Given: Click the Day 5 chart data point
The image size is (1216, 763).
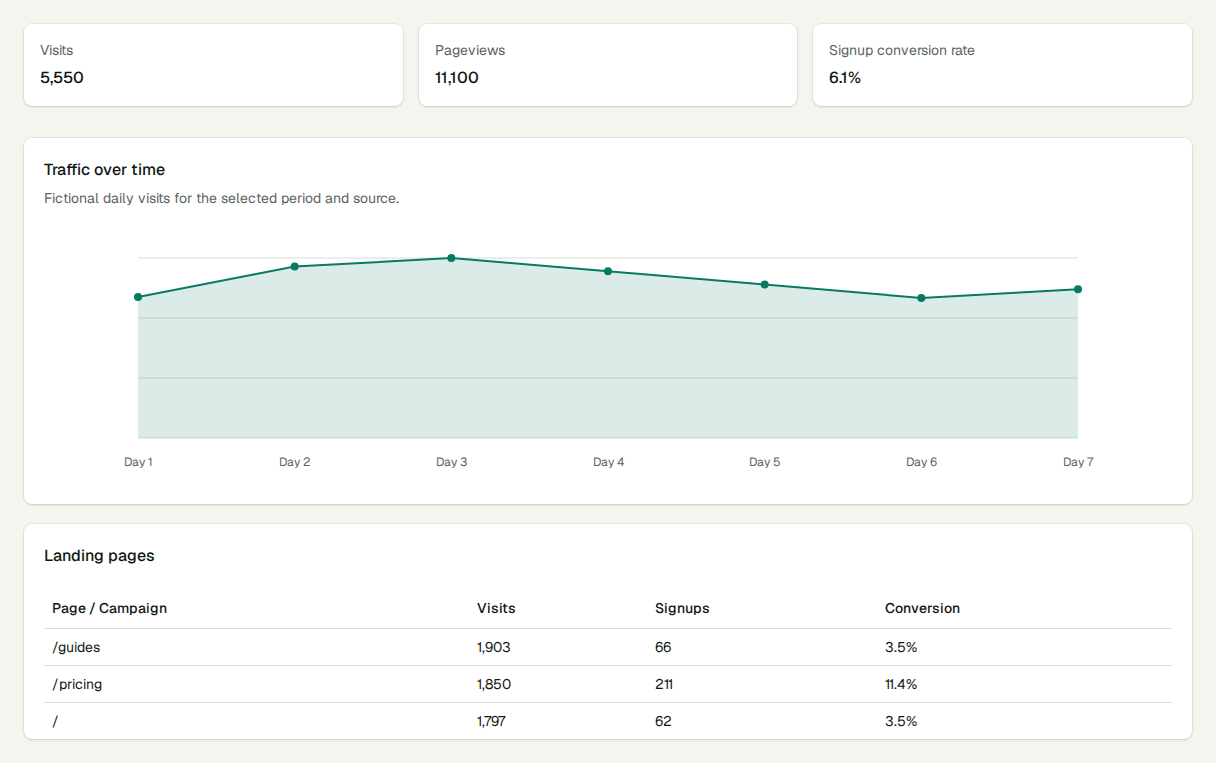Looking at the screenshot, I should click(765, 284).
